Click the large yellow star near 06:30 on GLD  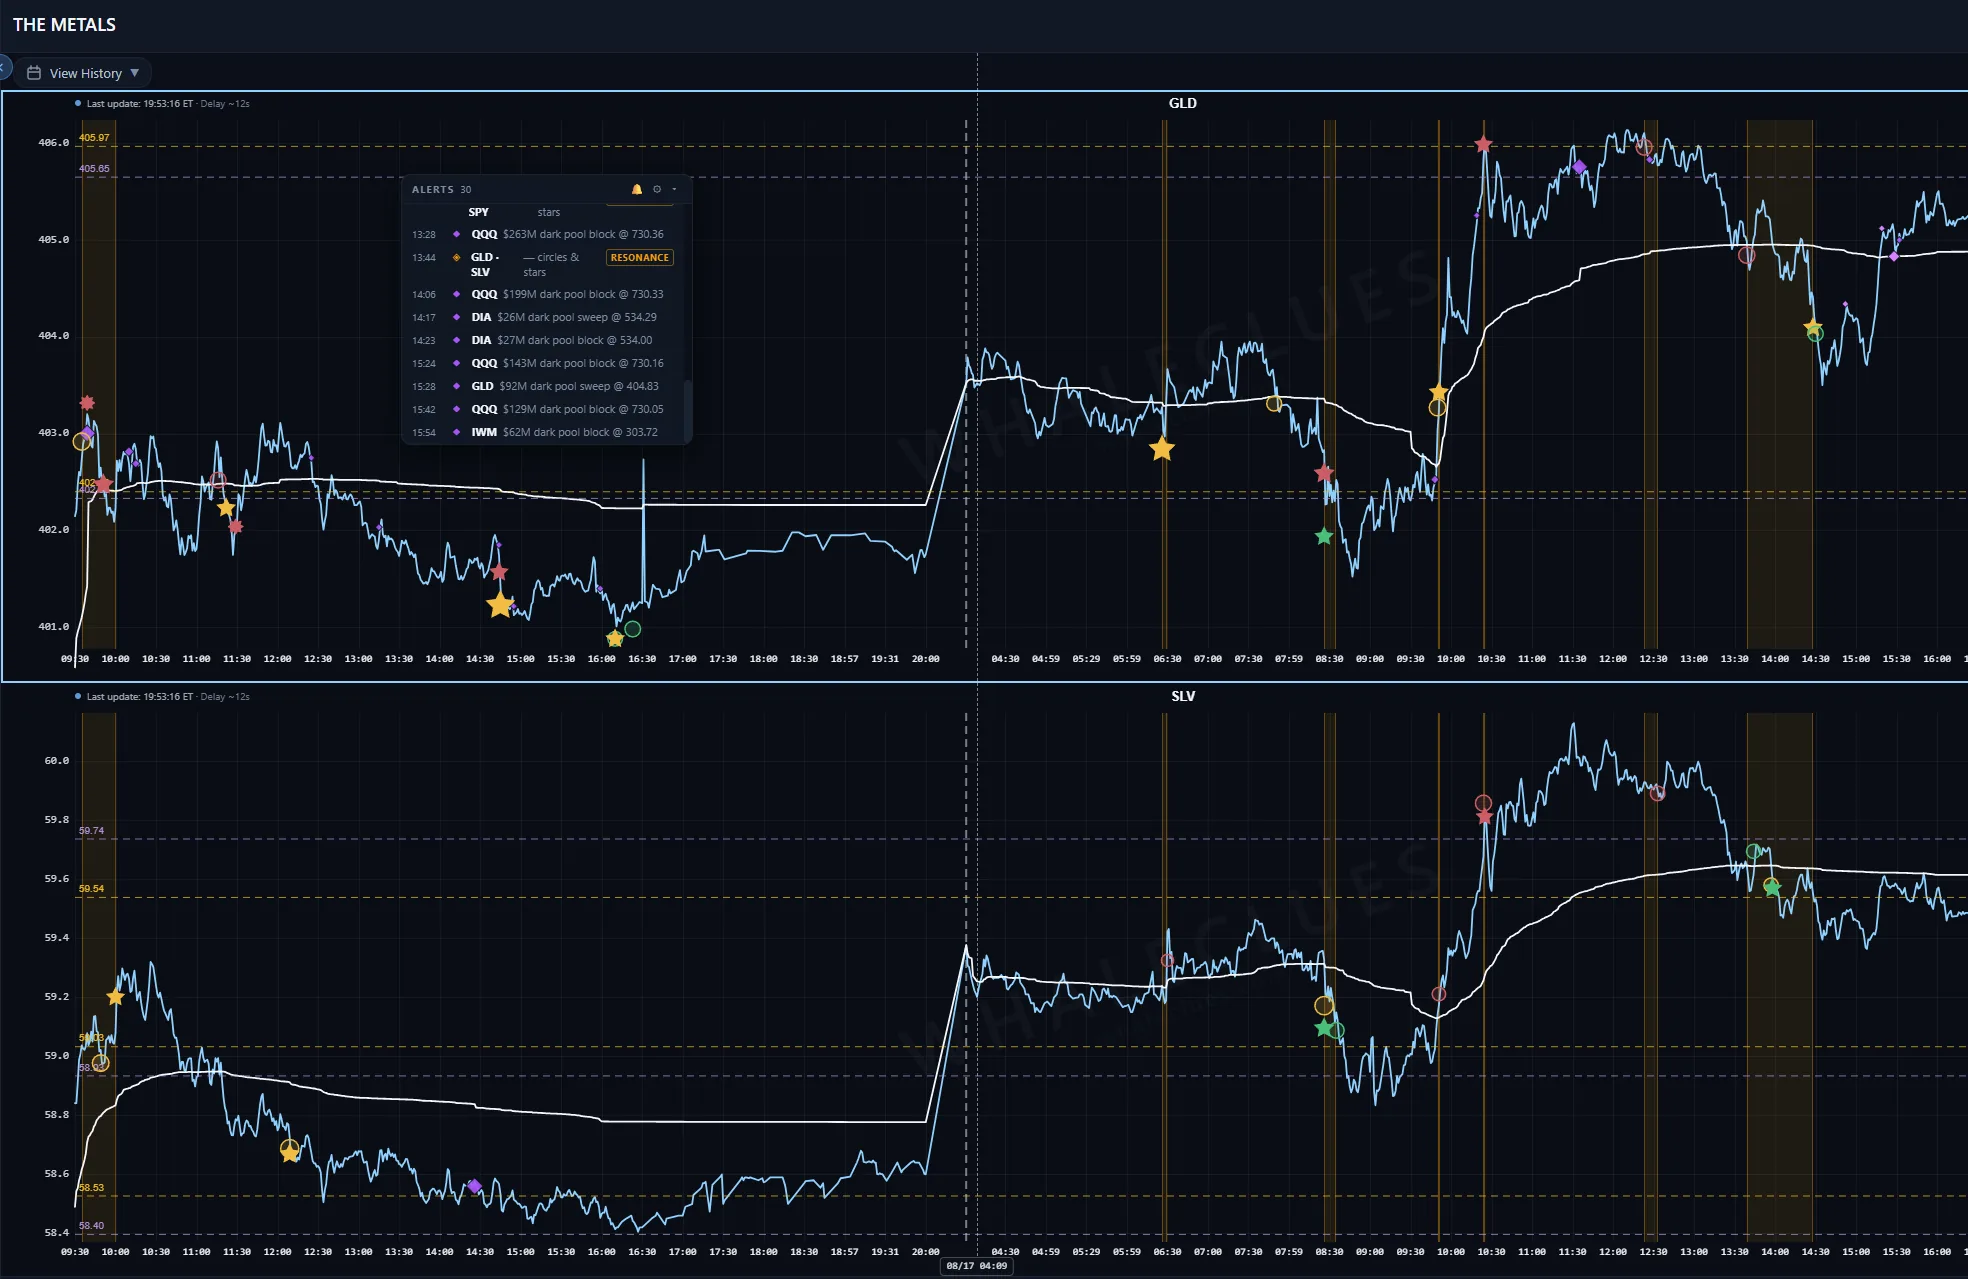(1161, 449)
